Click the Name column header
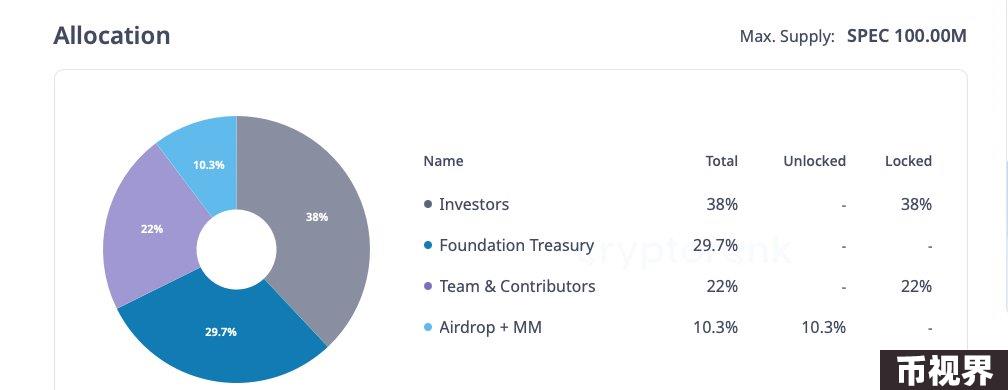The width and height of the screenshot is (1008, 390). pyautogui.click(x=443, y=161)
